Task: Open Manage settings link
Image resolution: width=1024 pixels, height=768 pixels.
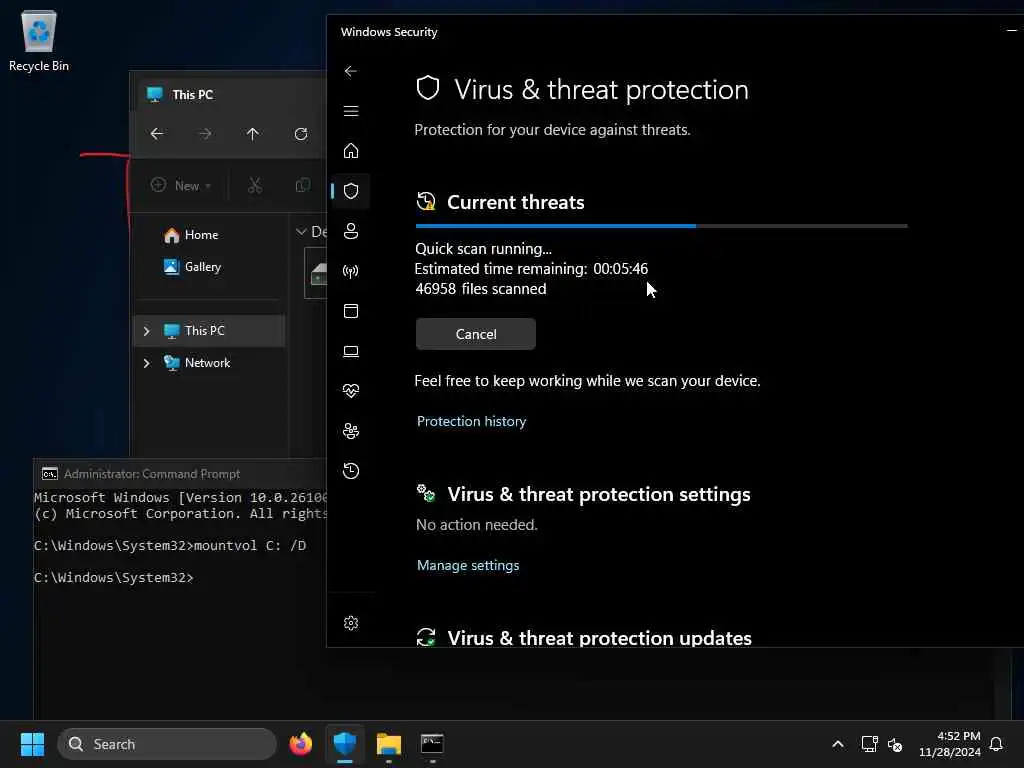Action: coord(468,565)
